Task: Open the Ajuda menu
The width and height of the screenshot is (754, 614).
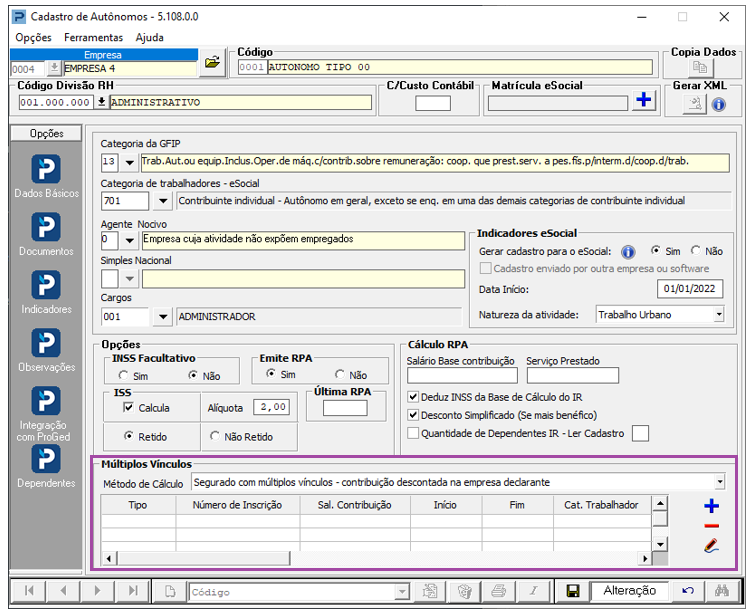Action: (150, 37)
